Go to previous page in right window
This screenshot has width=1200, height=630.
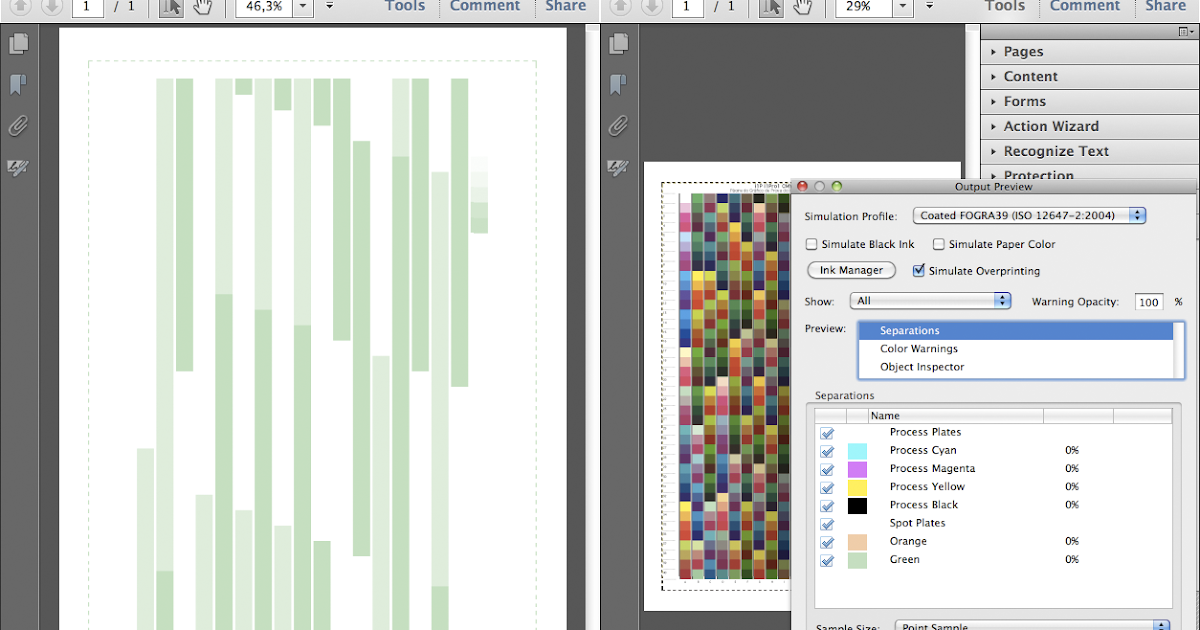click(x=620, y=7)
